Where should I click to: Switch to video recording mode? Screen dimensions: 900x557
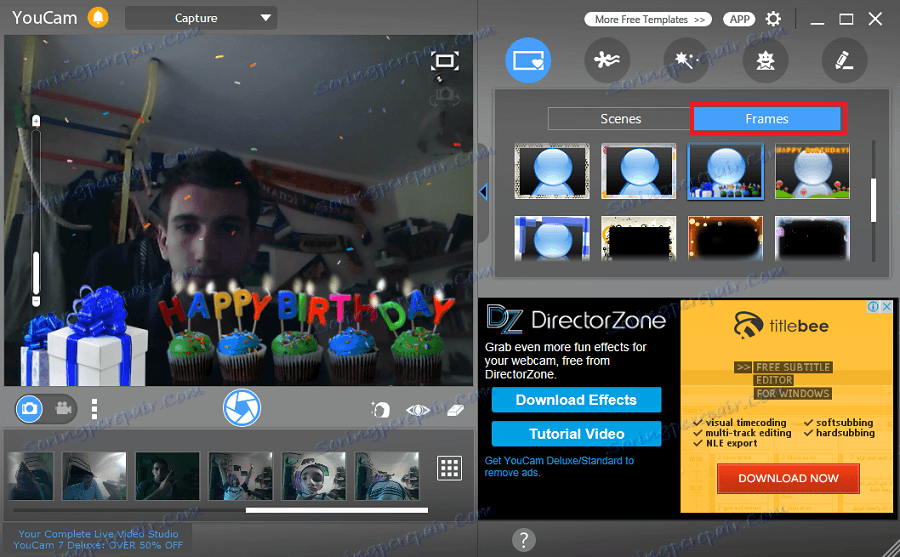point(63,409)
